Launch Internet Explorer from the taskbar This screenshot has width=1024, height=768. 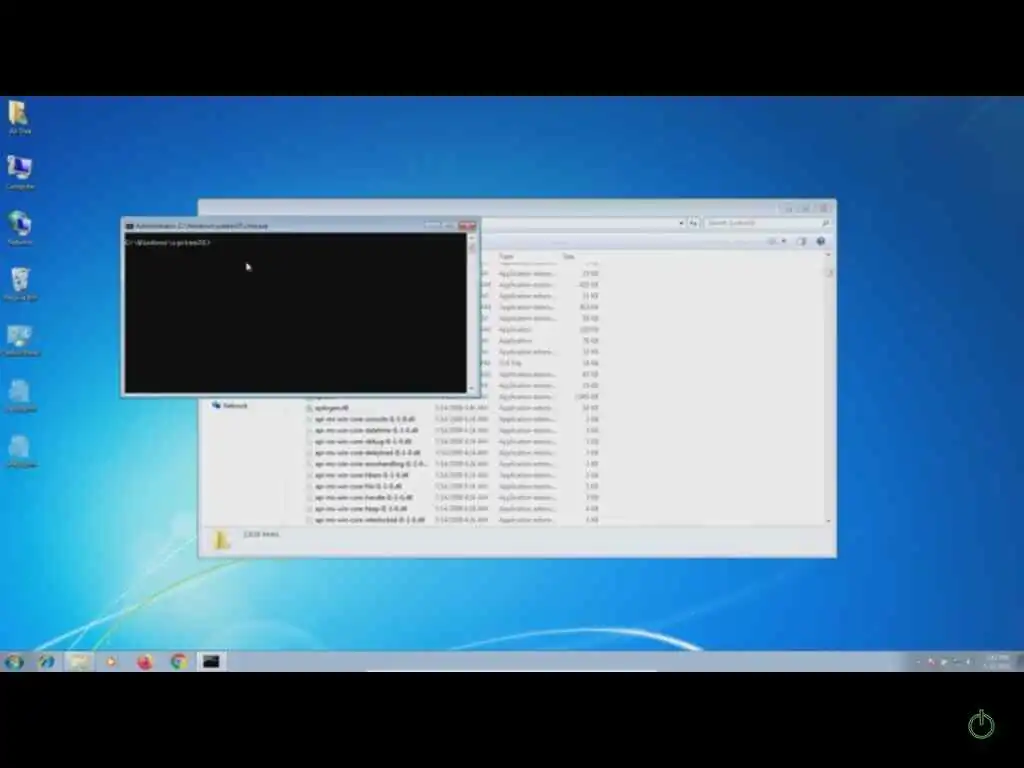46,662
